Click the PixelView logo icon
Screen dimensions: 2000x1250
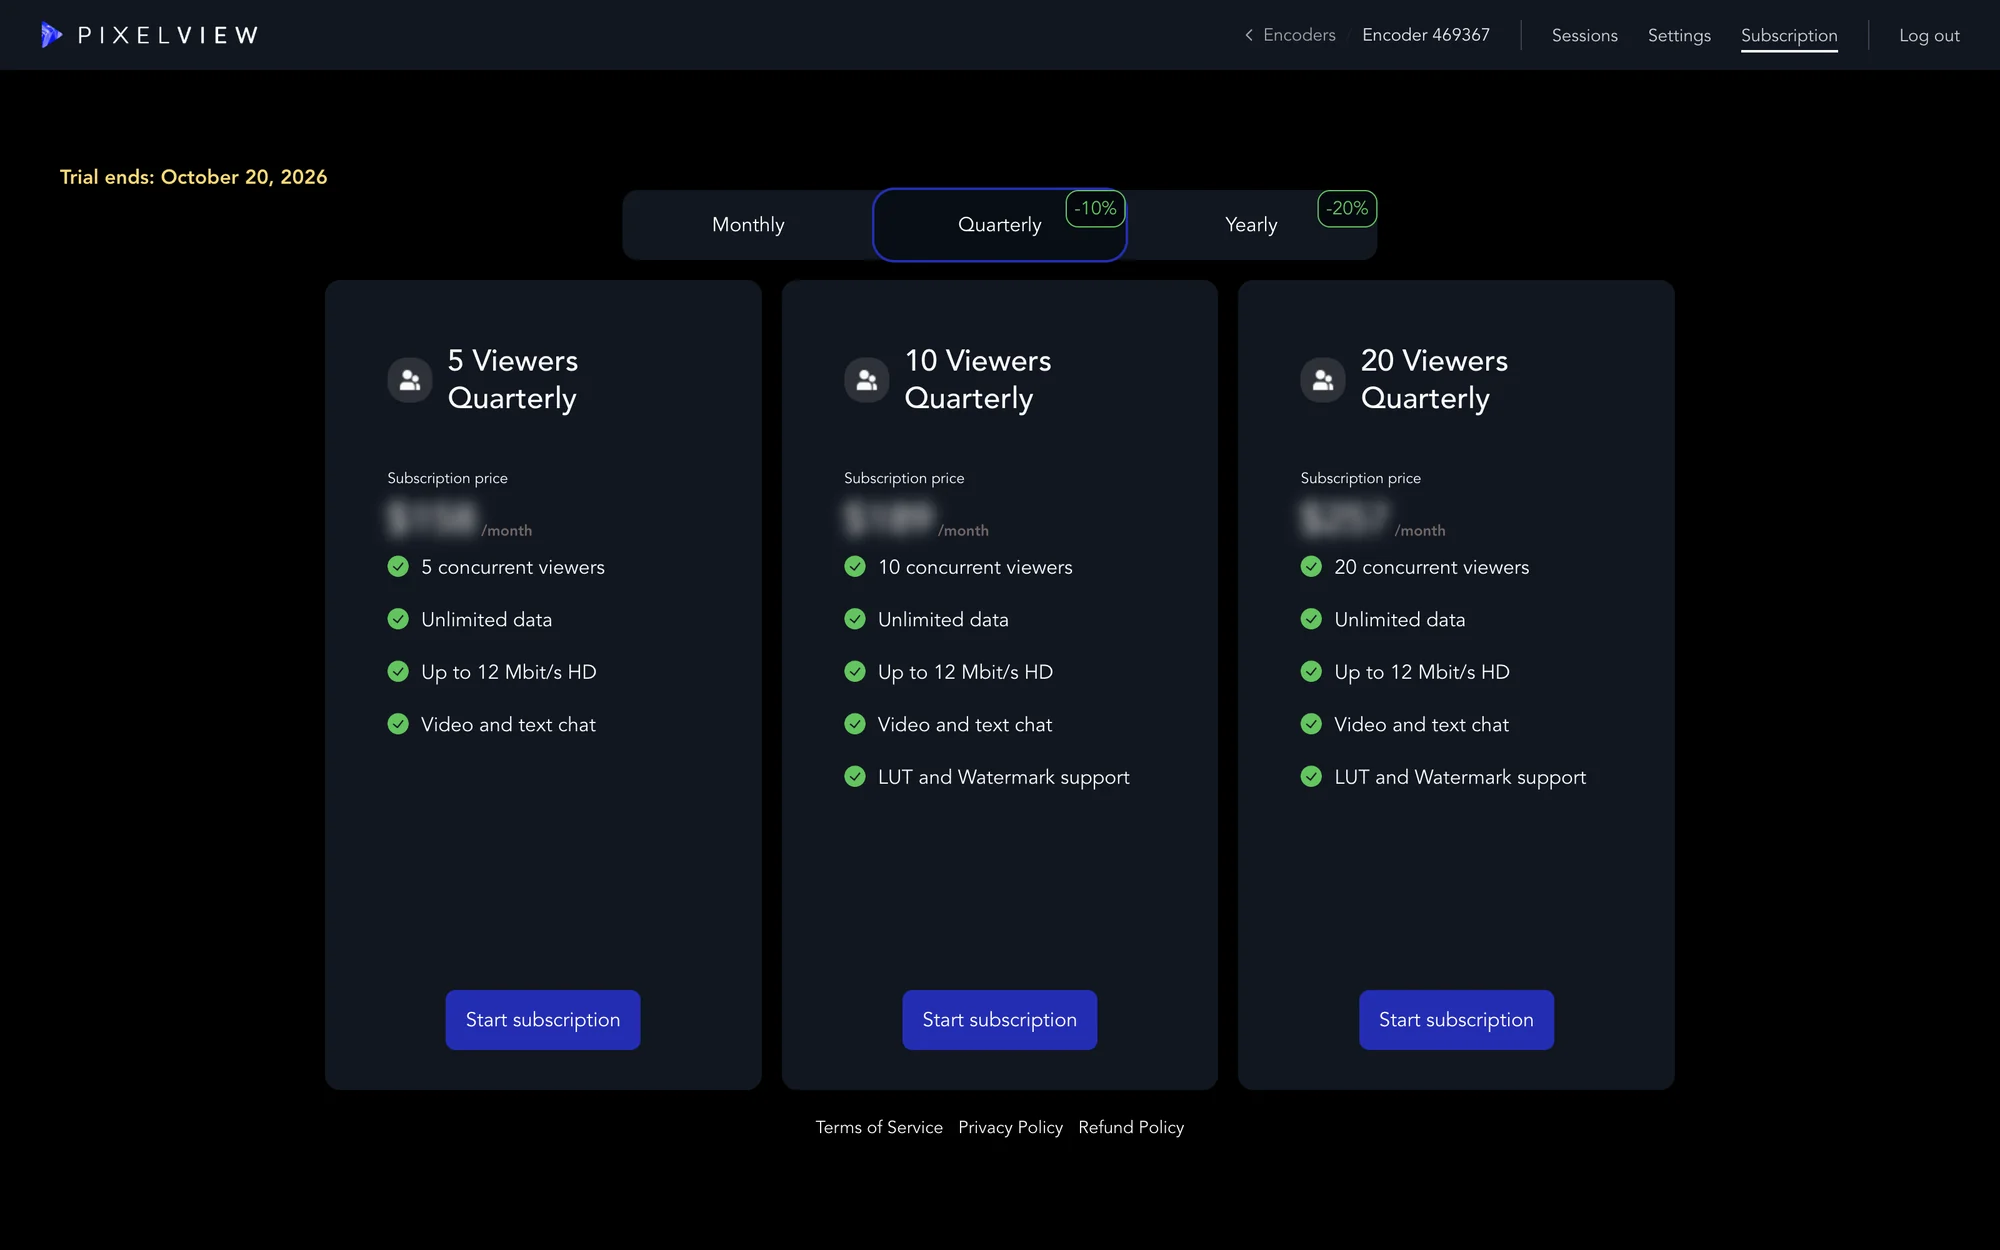(x=51, y=35)
